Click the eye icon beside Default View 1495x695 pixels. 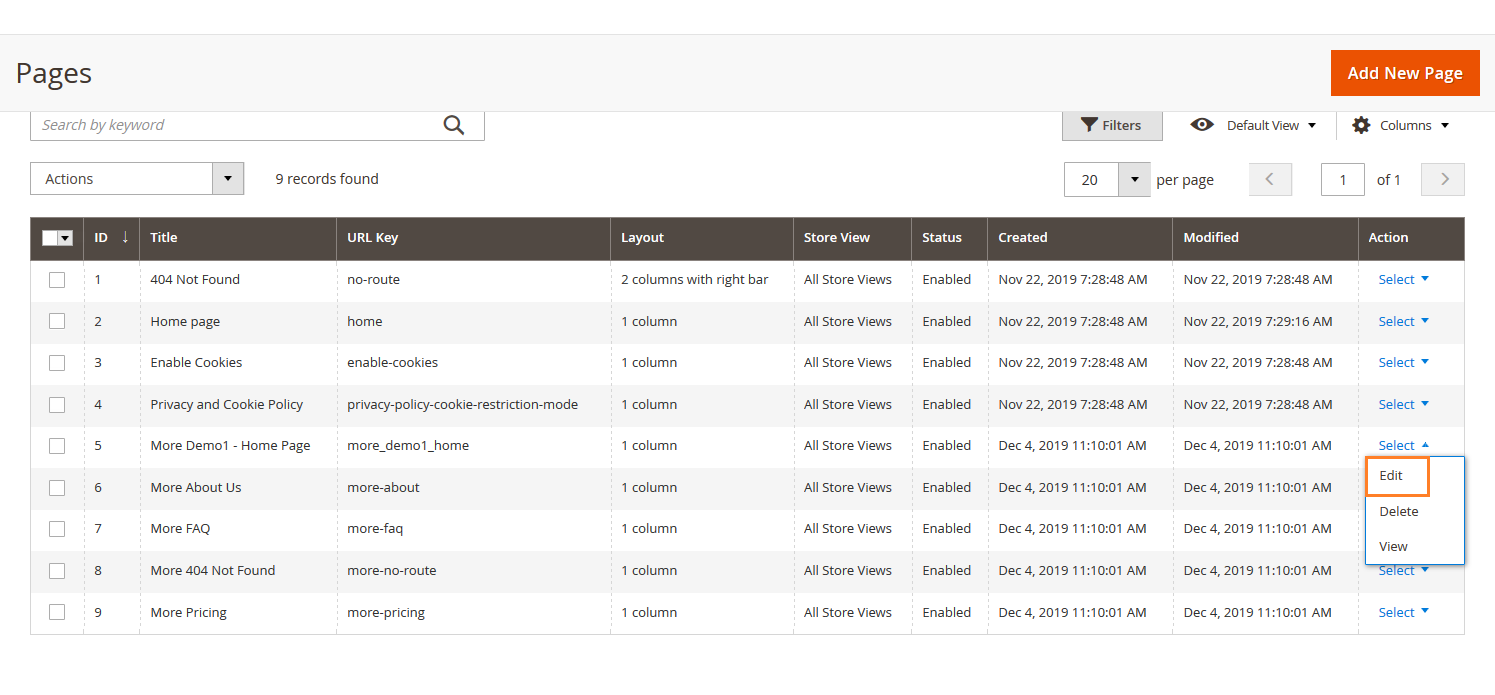1202,125
